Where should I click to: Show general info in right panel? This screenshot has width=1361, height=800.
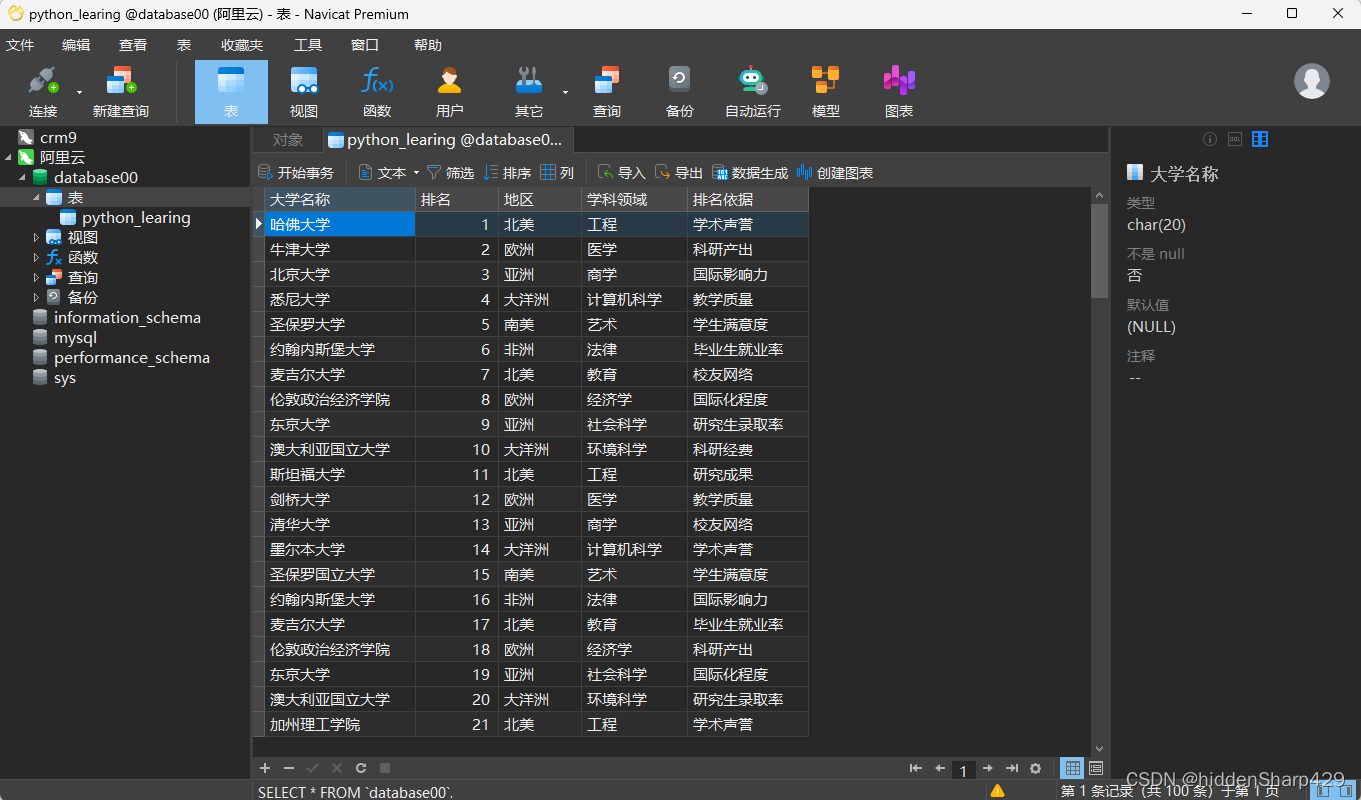click(1210, 139)
